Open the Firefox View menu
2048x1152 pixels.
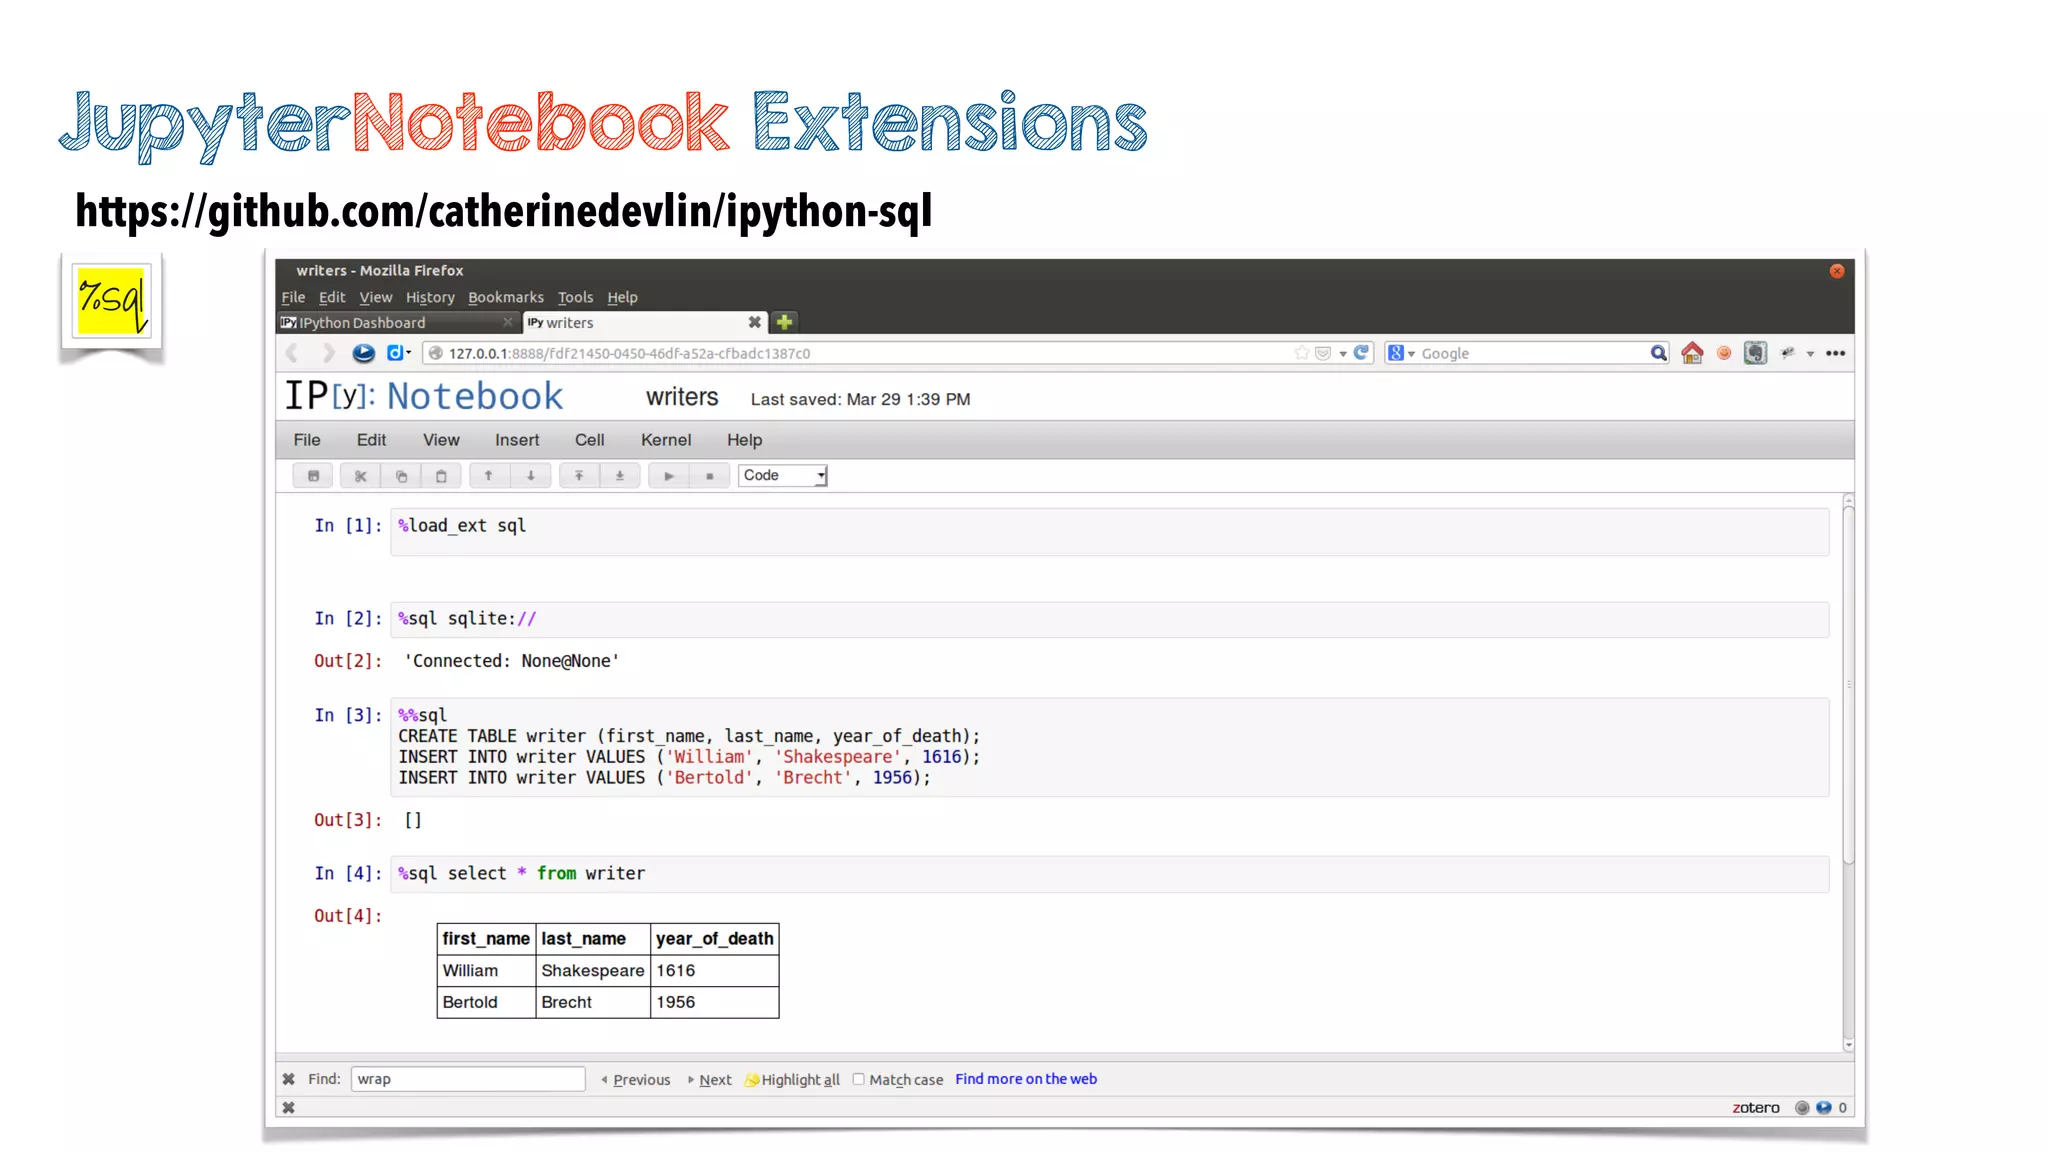(x=376, y=297)
